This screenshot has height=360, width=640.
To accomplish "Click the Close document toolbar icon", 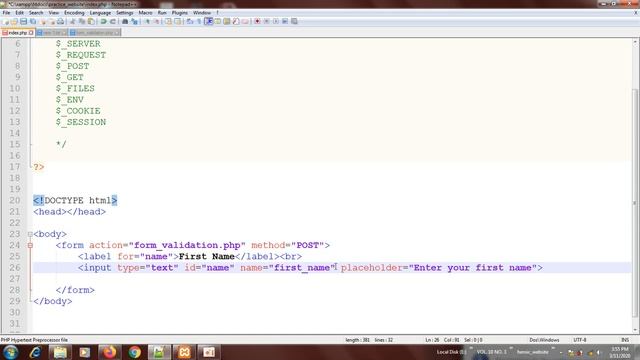I will (43, 21).
